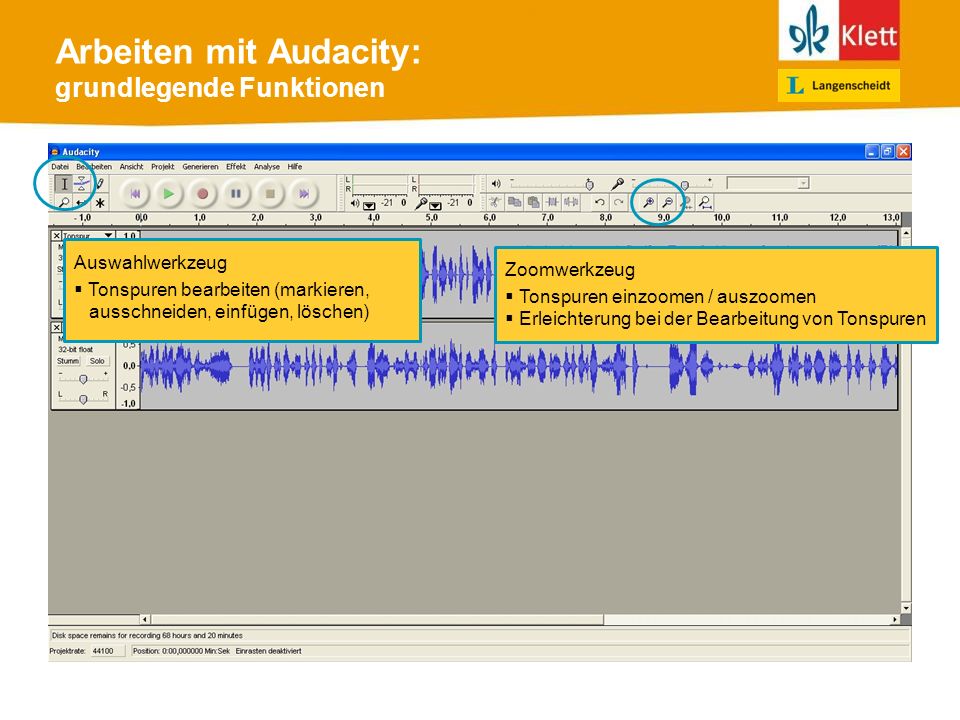
Task: Mute the second track with Stumm
Action: pos(68,361)
